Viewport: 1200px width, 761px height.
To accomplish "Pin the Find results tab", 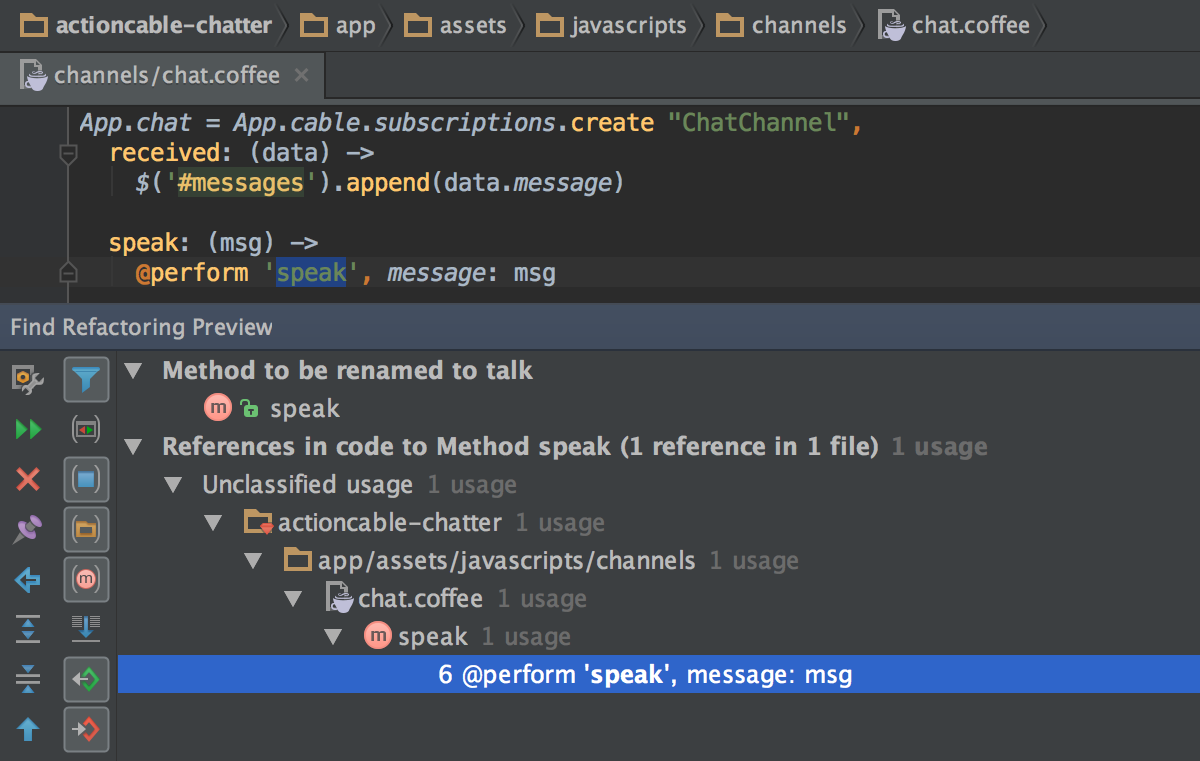I will 28,530.
